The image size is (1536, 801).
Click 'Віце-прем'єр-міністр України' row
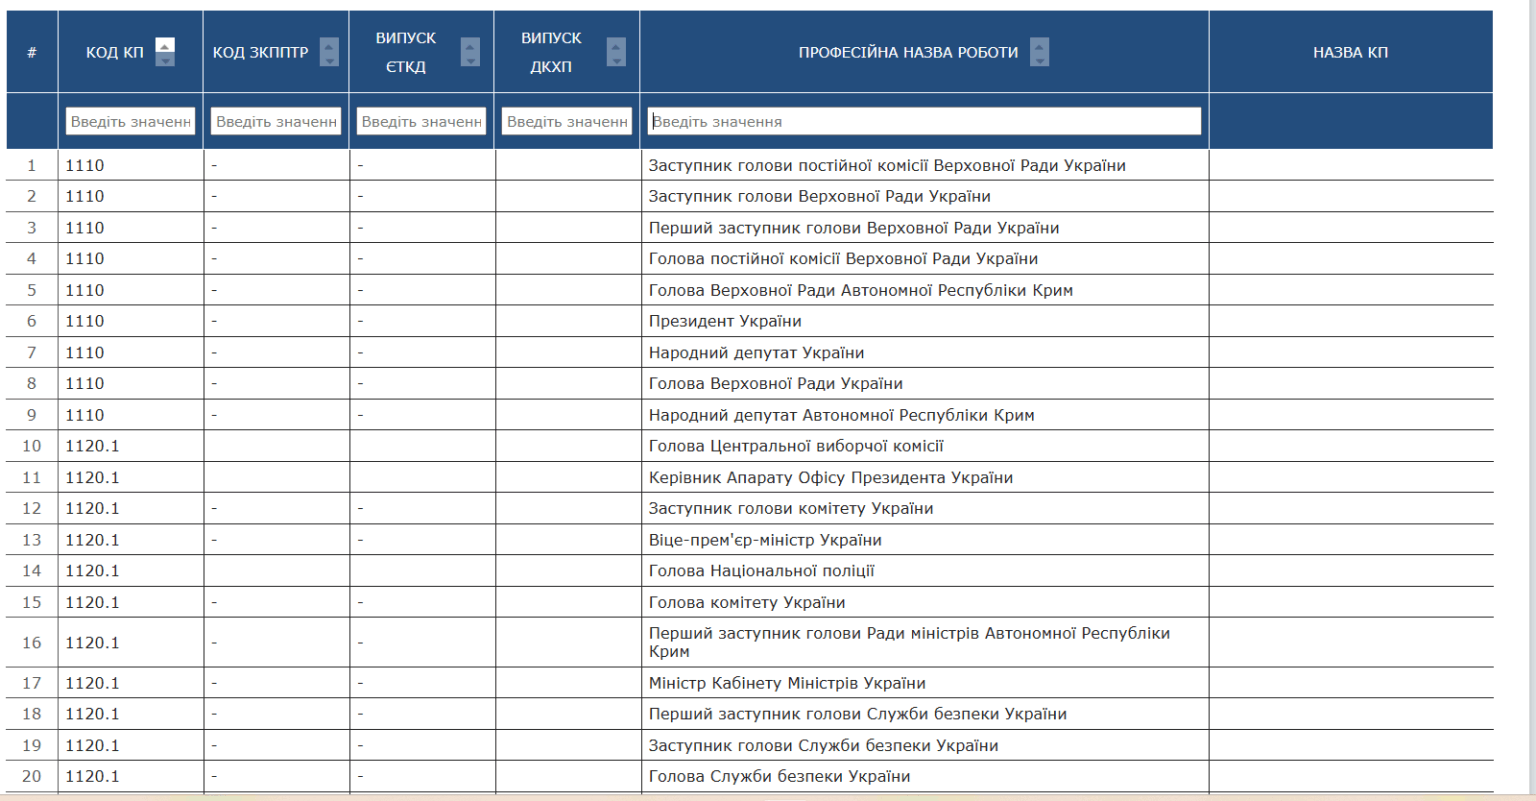point(765,540)
